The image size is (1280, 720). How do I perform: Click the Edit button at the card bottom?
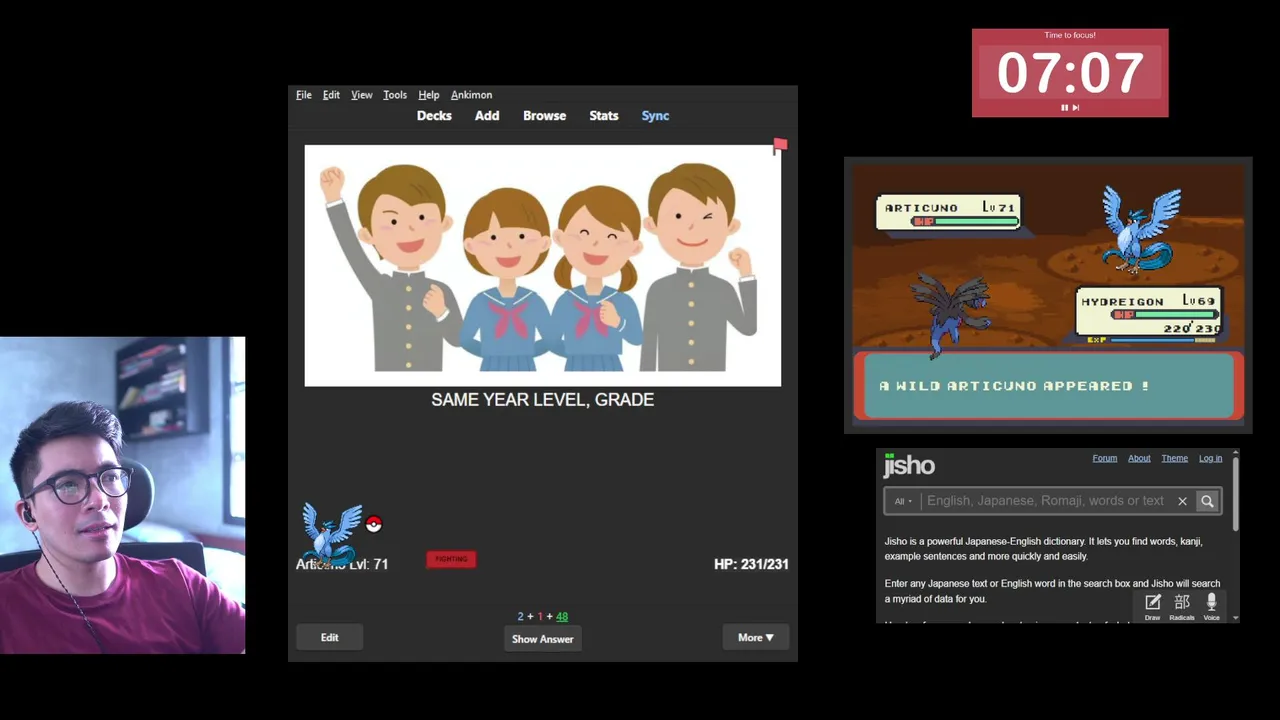[329, 637]
